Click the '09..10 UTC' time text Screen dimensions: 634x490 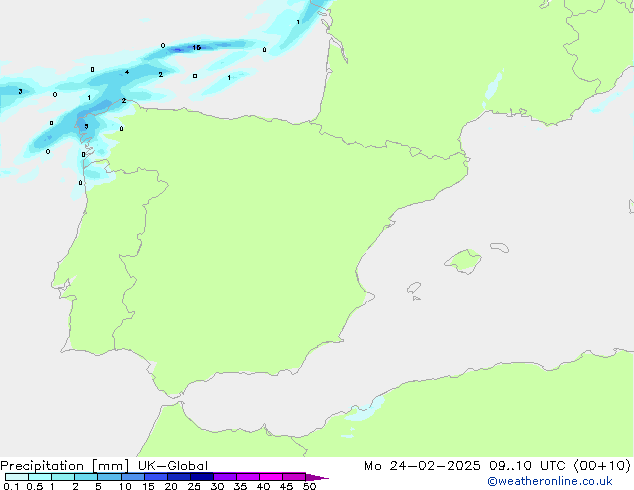(x=527, y=466)
